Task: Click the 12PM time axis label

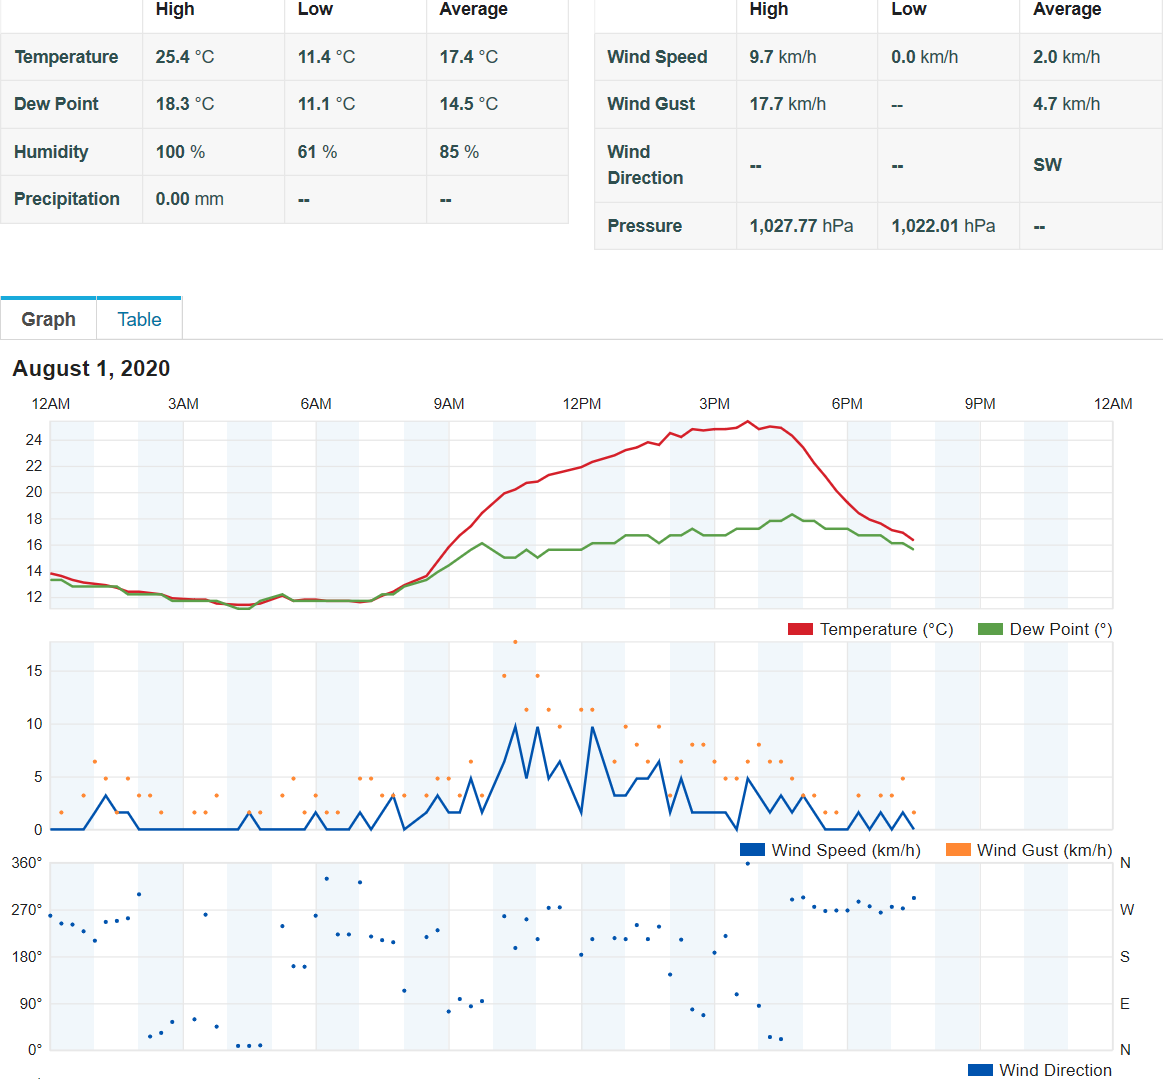Action: pyautogui.click(x=582, y=404)
